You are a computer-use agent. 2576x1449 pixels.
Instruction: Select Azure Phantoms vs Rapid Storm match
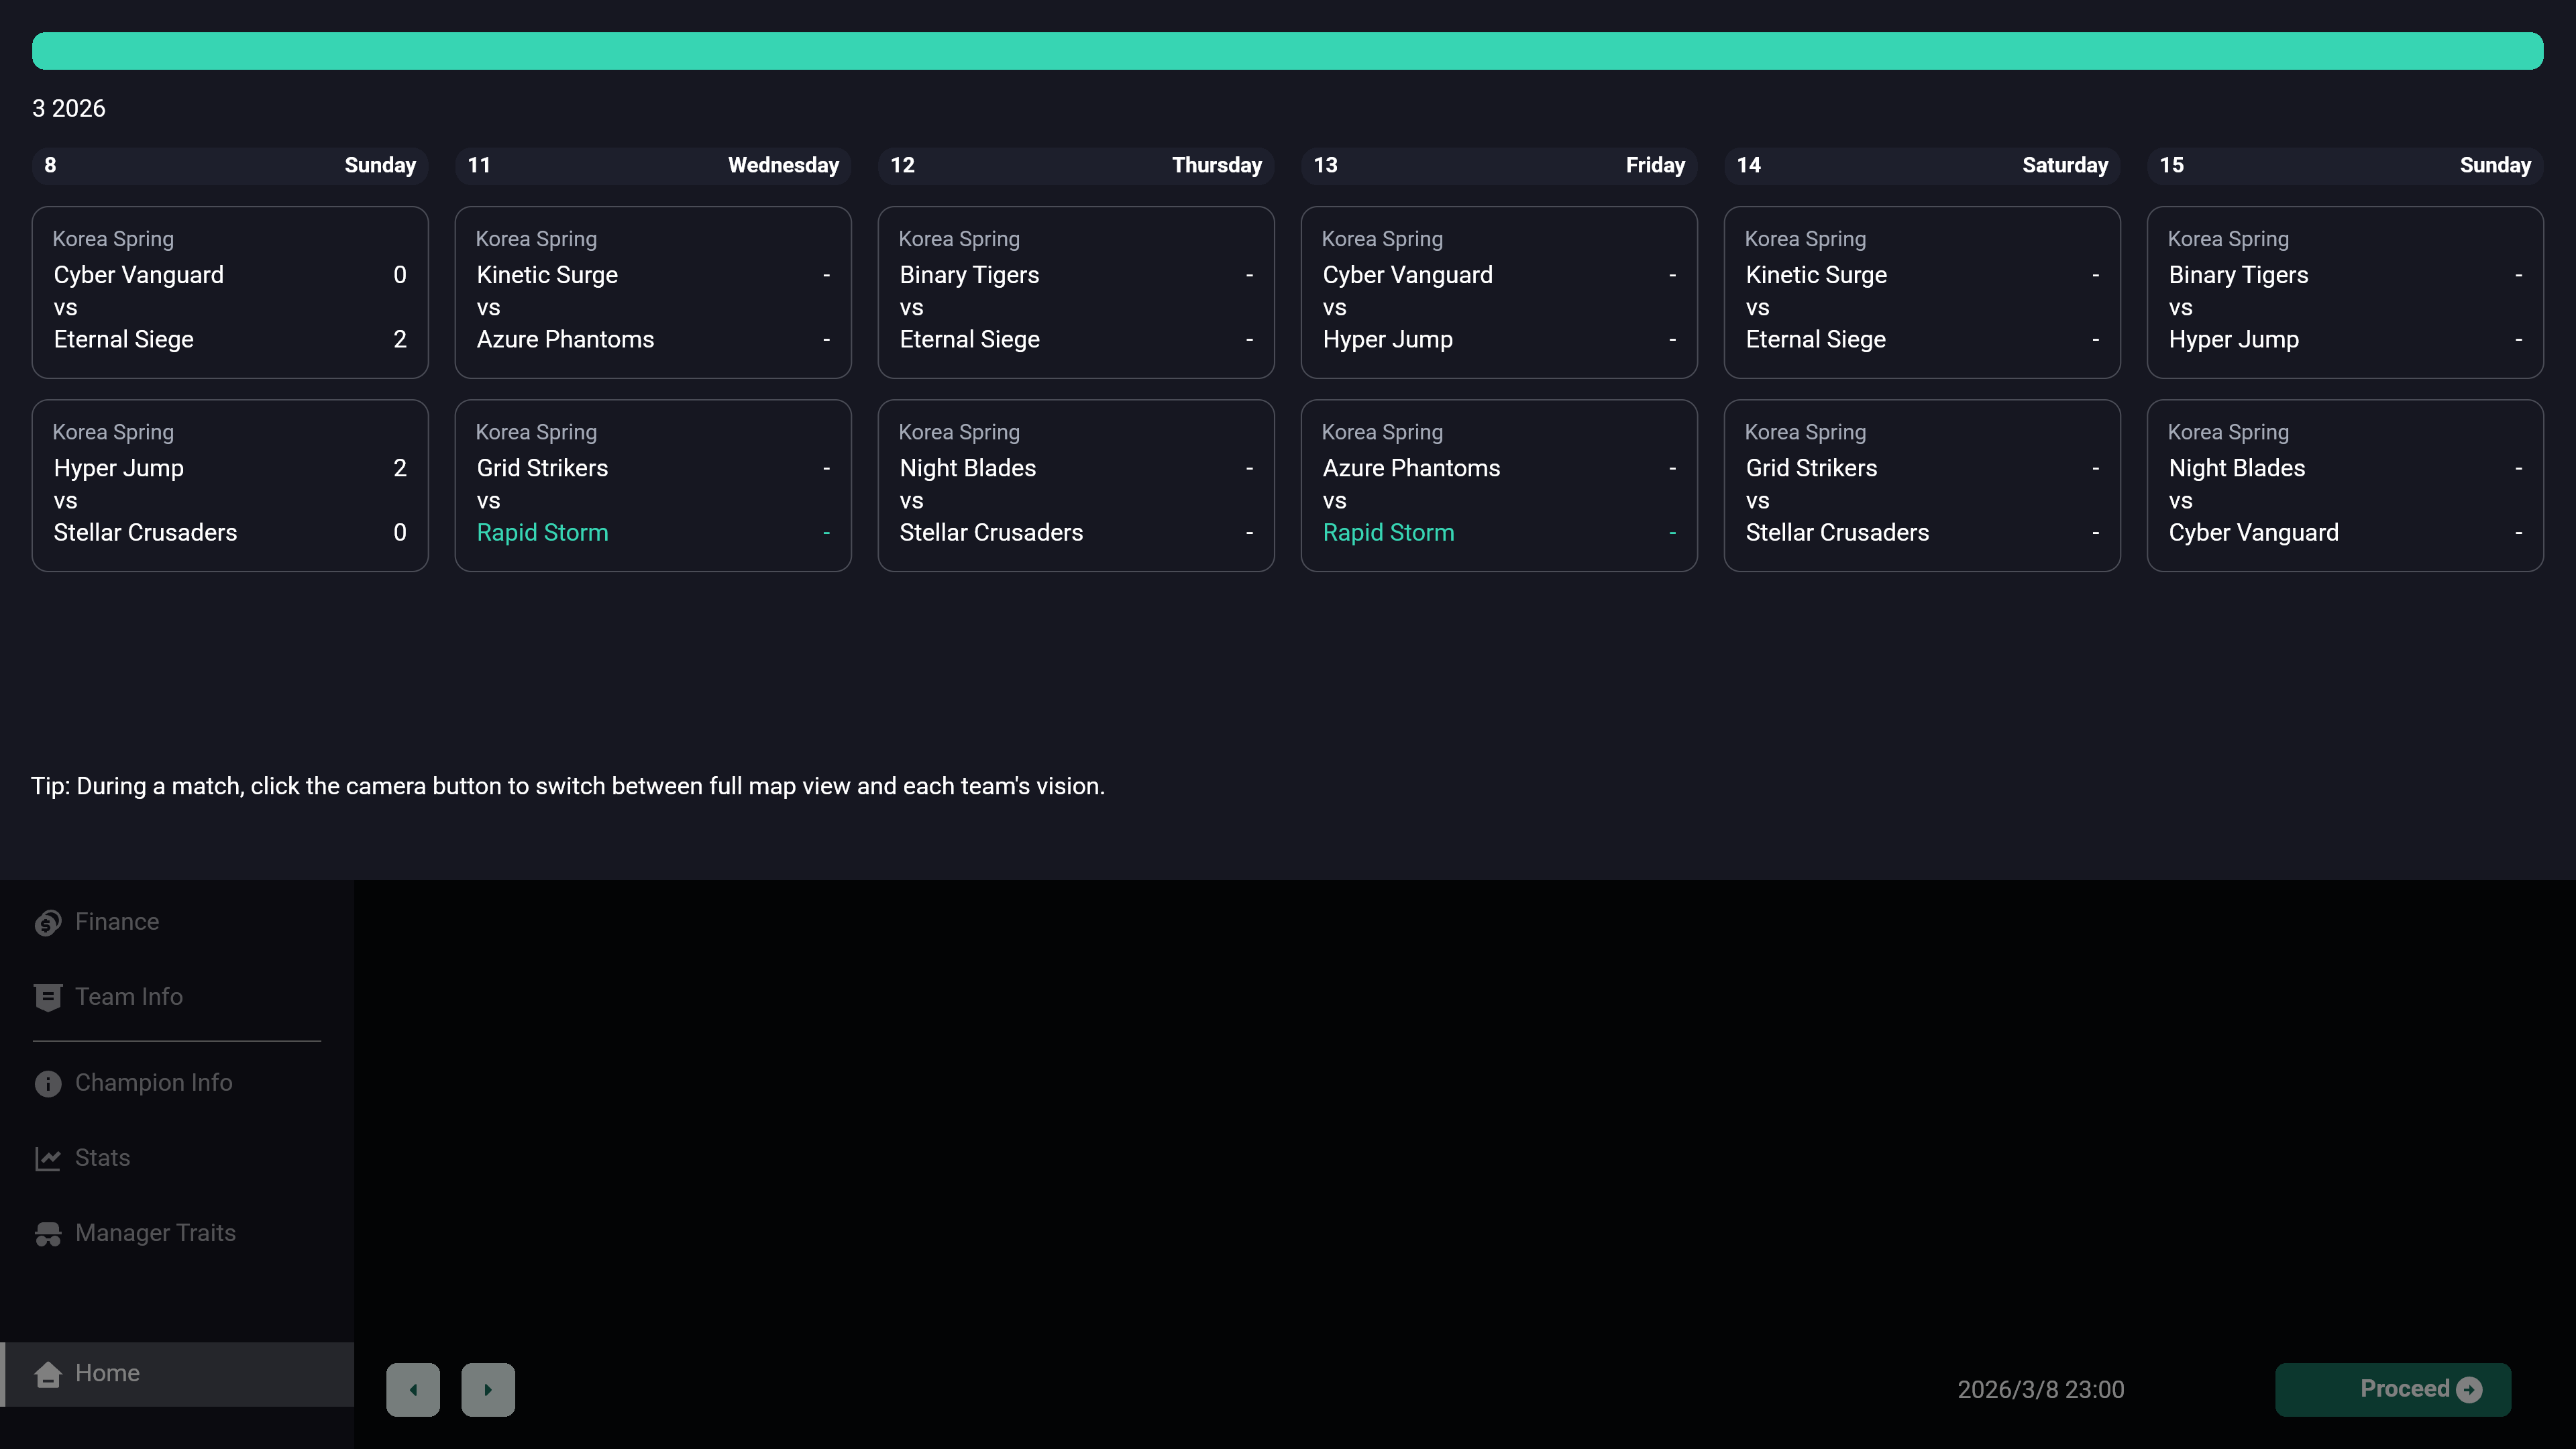(1498, 486)
